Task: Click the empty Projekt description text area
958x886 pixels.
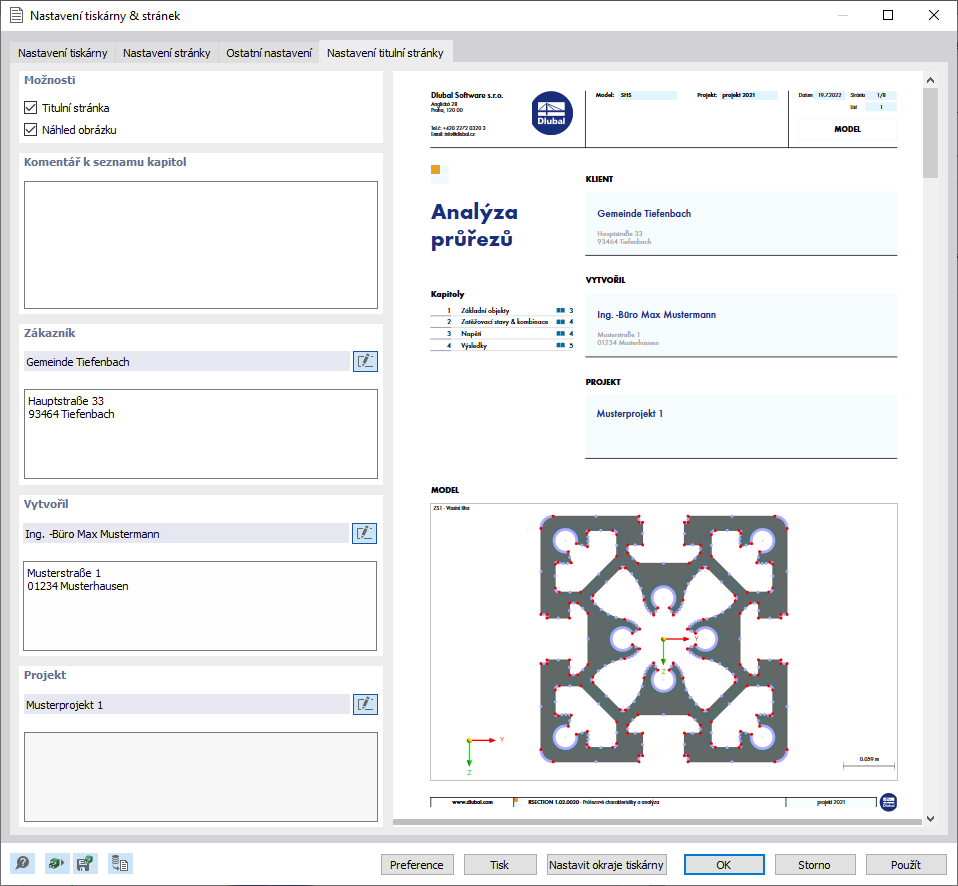Action: 200,777
